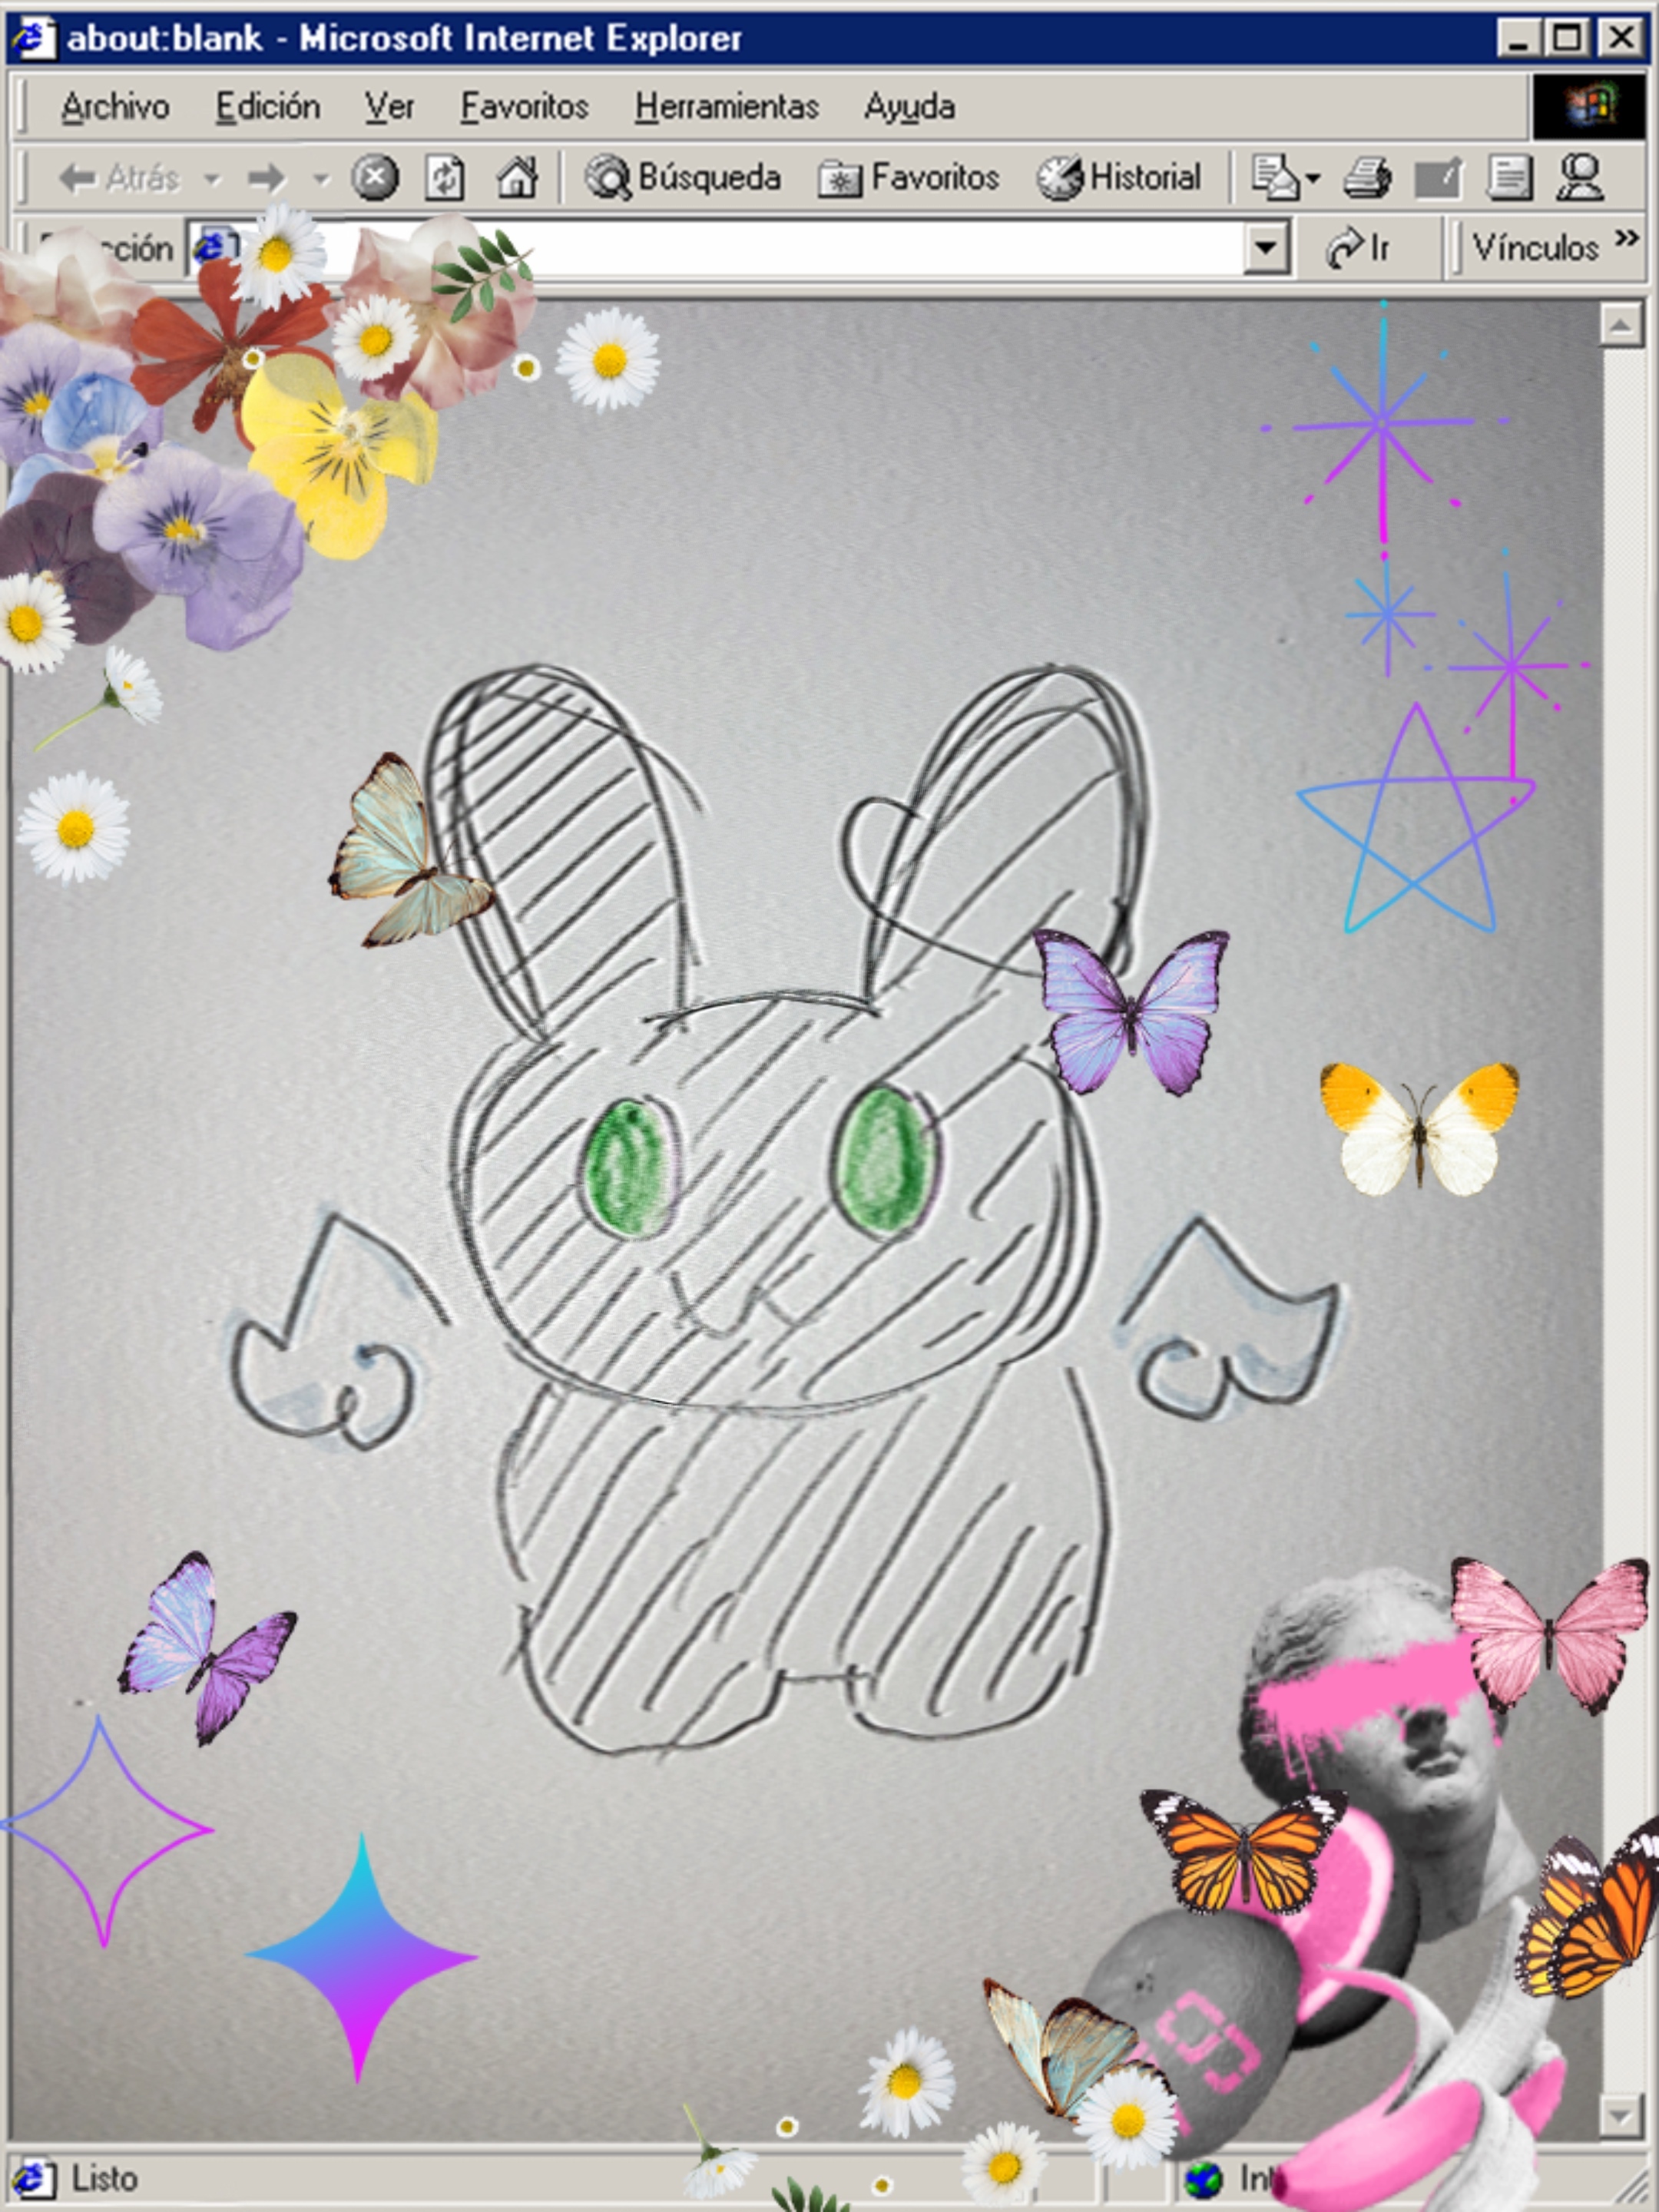Viewport: 1659px width, 2212px height.
Task: Go to the Home page icon
Action: [517, 179]
